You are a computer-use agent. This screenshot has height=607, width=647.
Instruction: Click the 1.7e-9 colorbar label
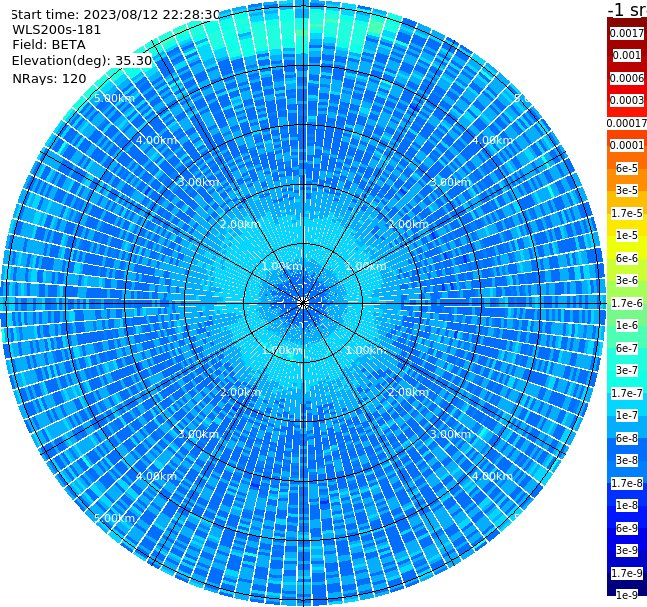(627, 573)
